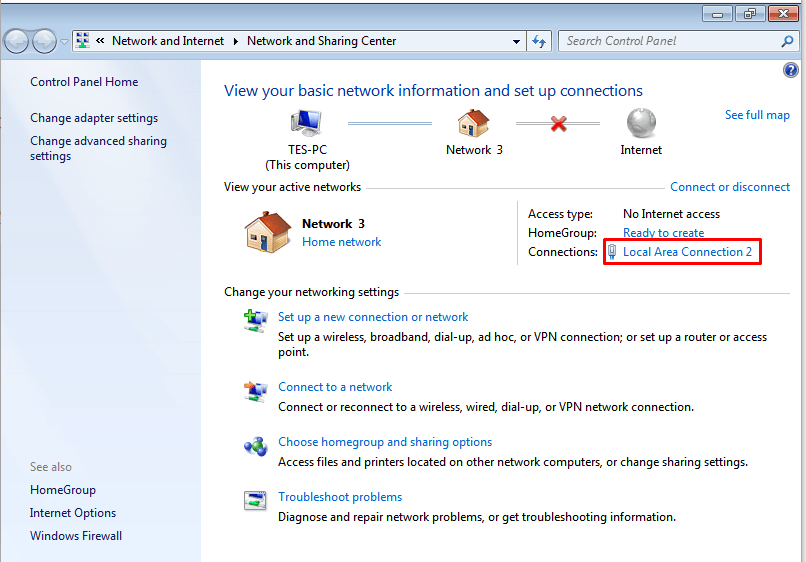
Task: Click the homegroup and sharing options icon
Action: pyautogui.click(x=256, y=445)
